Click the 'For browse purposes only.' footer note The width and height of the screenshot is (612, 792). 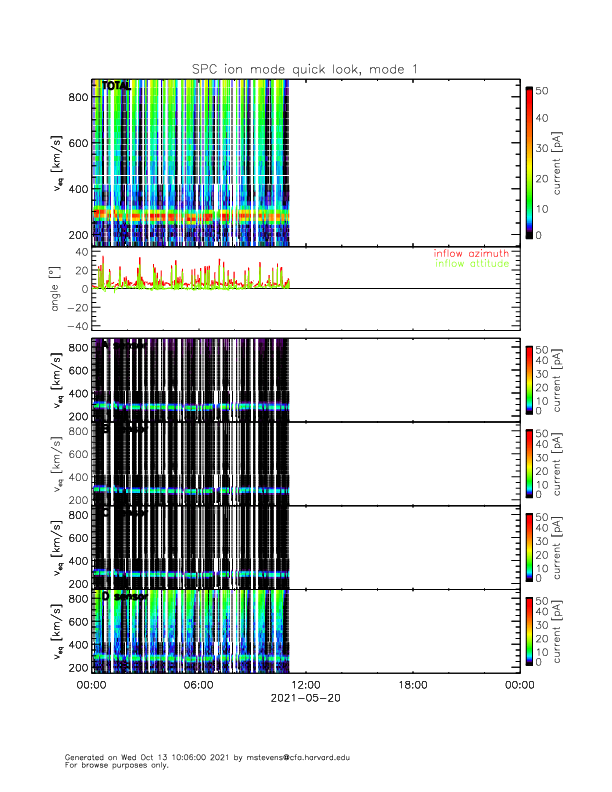(x=116, y=765)
